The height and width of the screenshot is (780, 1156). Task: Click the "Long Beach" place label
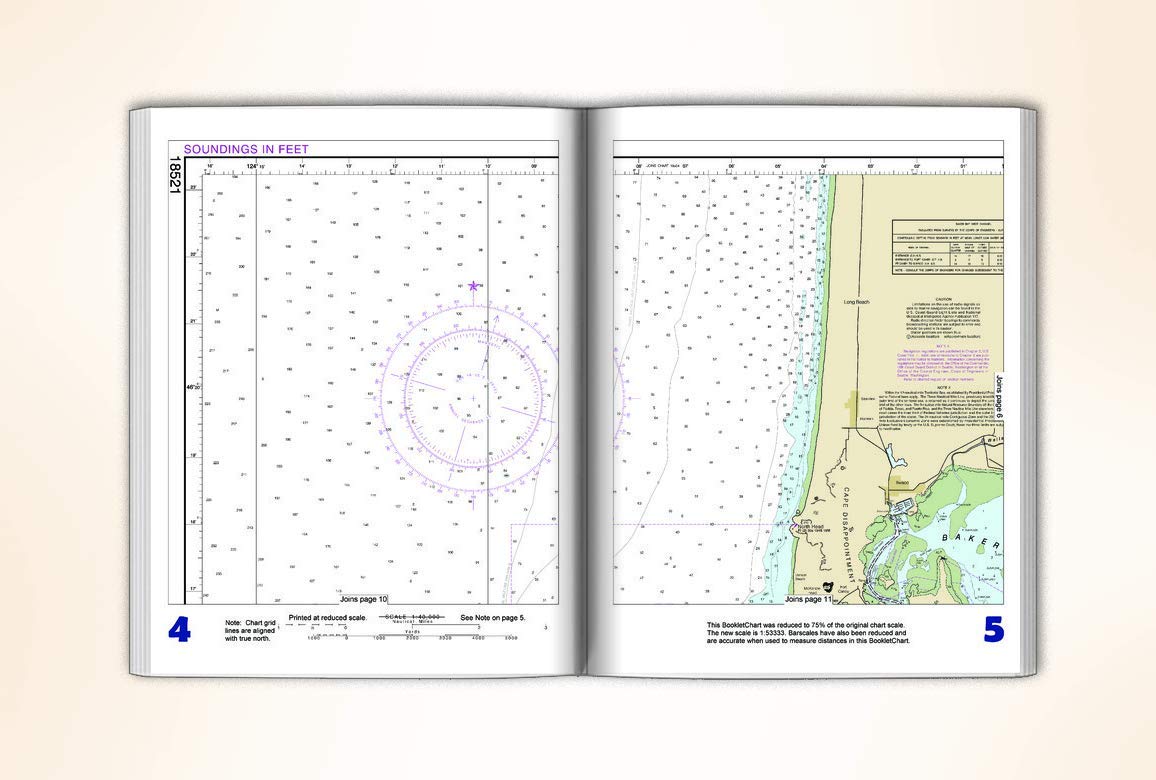(x=857, y=302)
